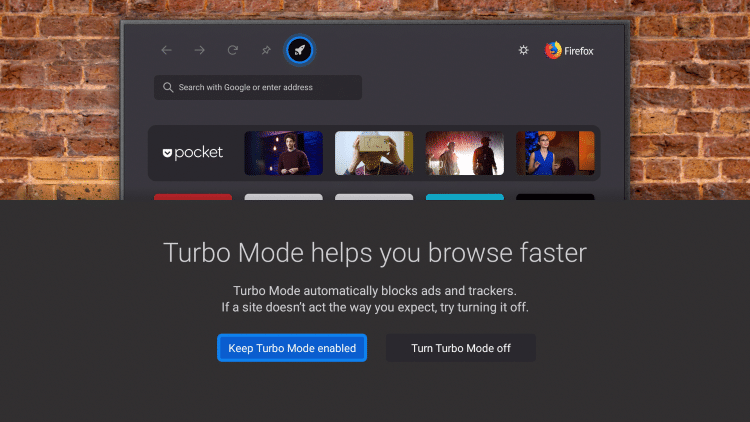Select thumbnail with two silhouetted figures
The width and height of the screenshot is (750, 422).
tap(464, 153)
